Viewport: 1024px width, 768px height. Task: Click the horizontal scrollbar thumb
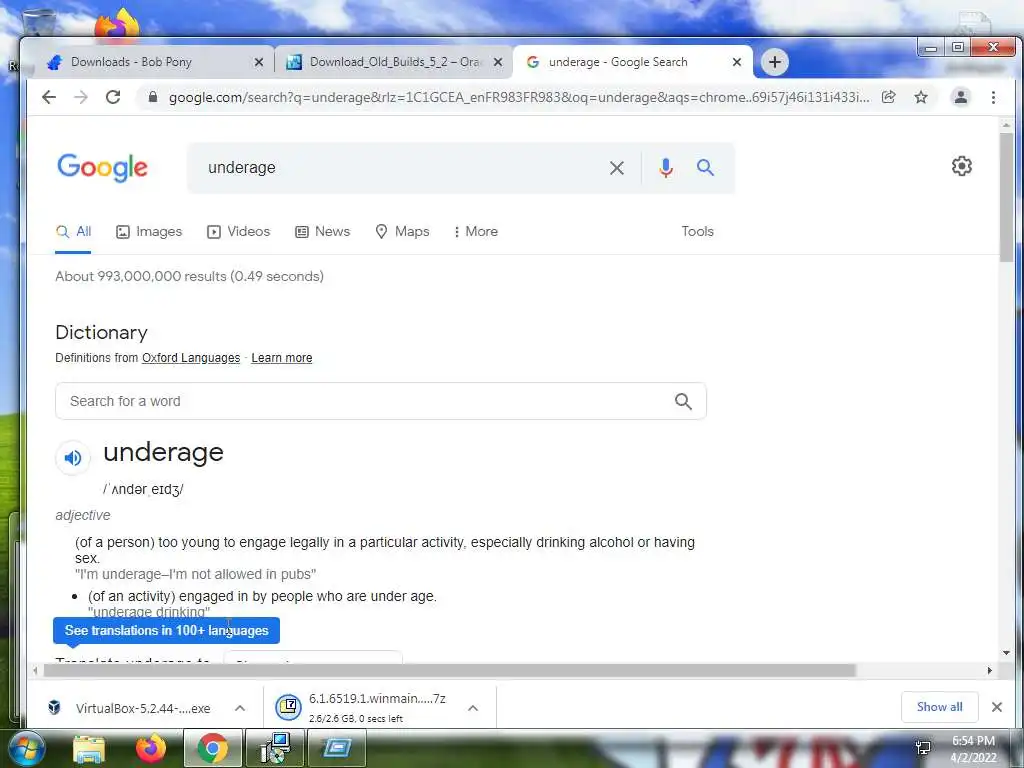449,671
